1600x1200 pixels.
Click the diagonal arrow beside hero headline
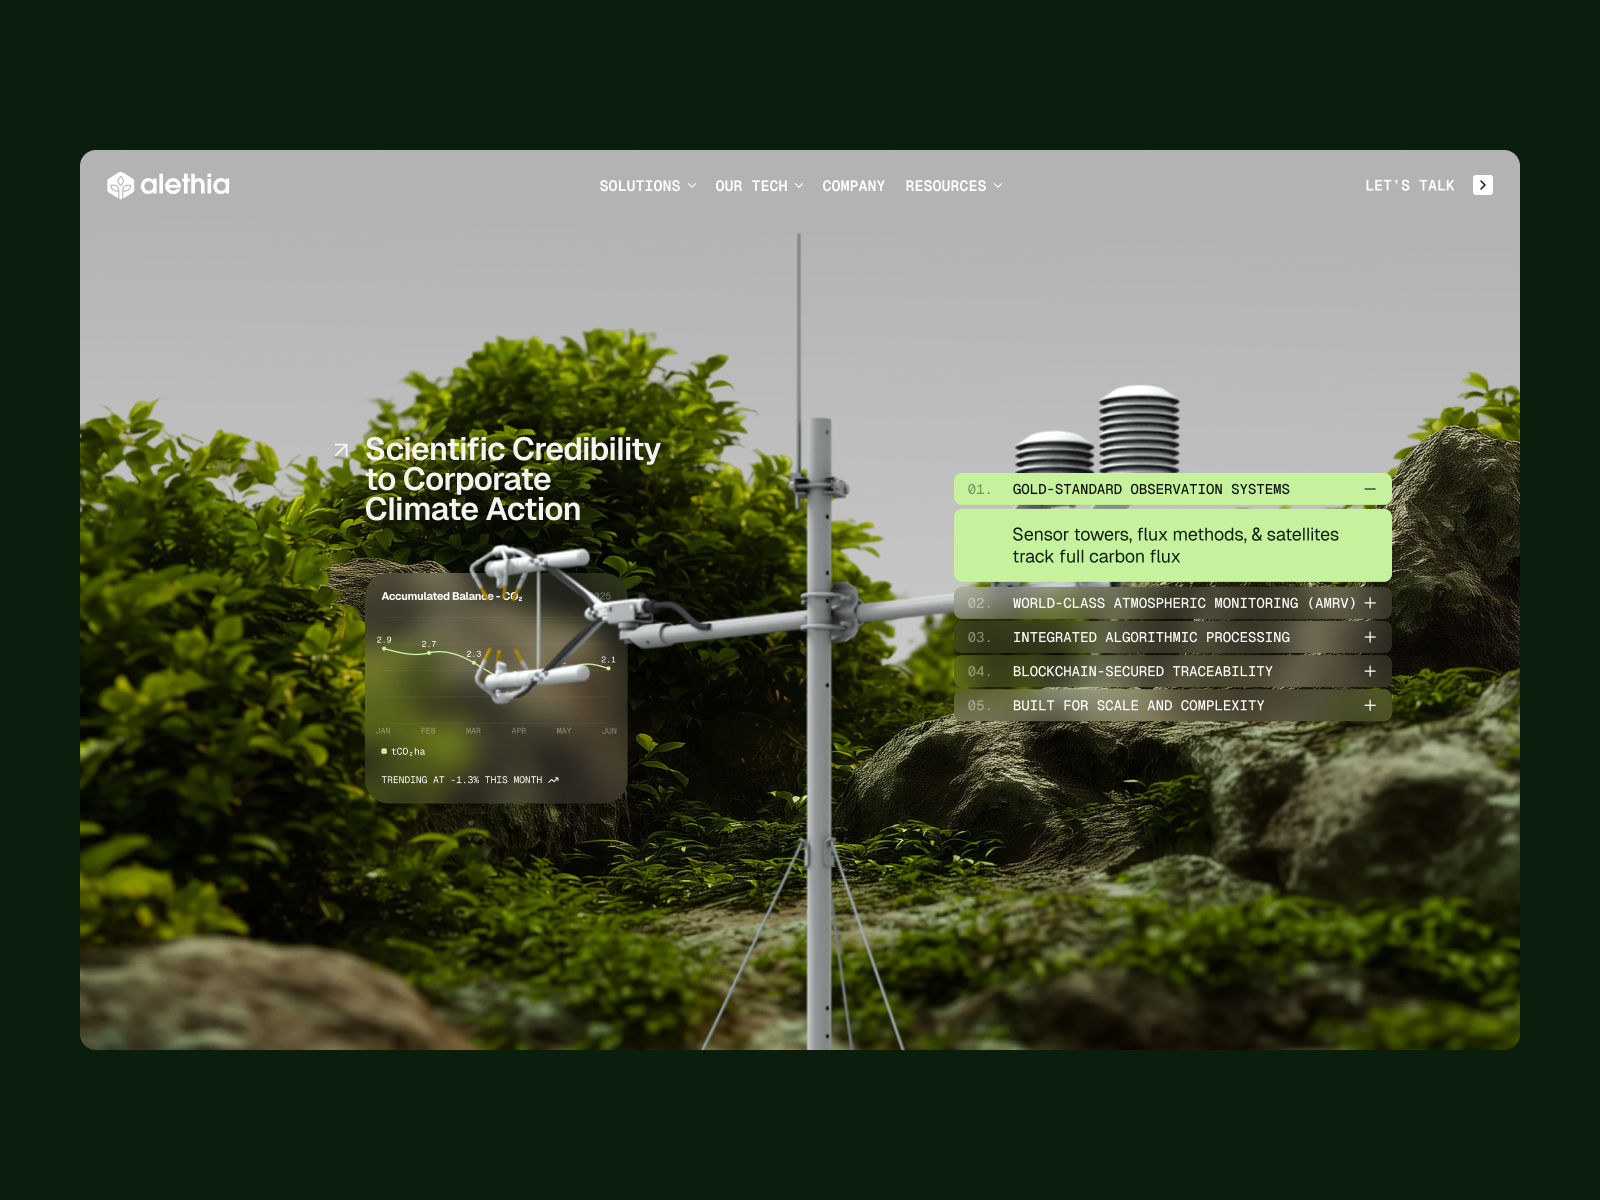(x=341, y=451)
